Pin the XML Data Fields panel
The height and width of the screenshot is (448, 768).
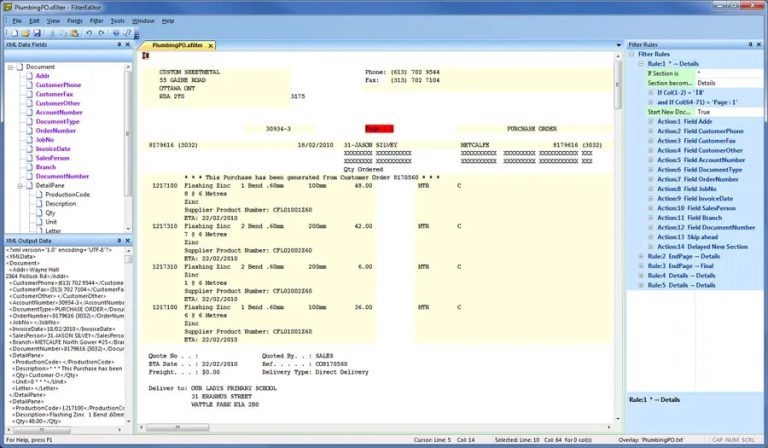click(119, 45)
